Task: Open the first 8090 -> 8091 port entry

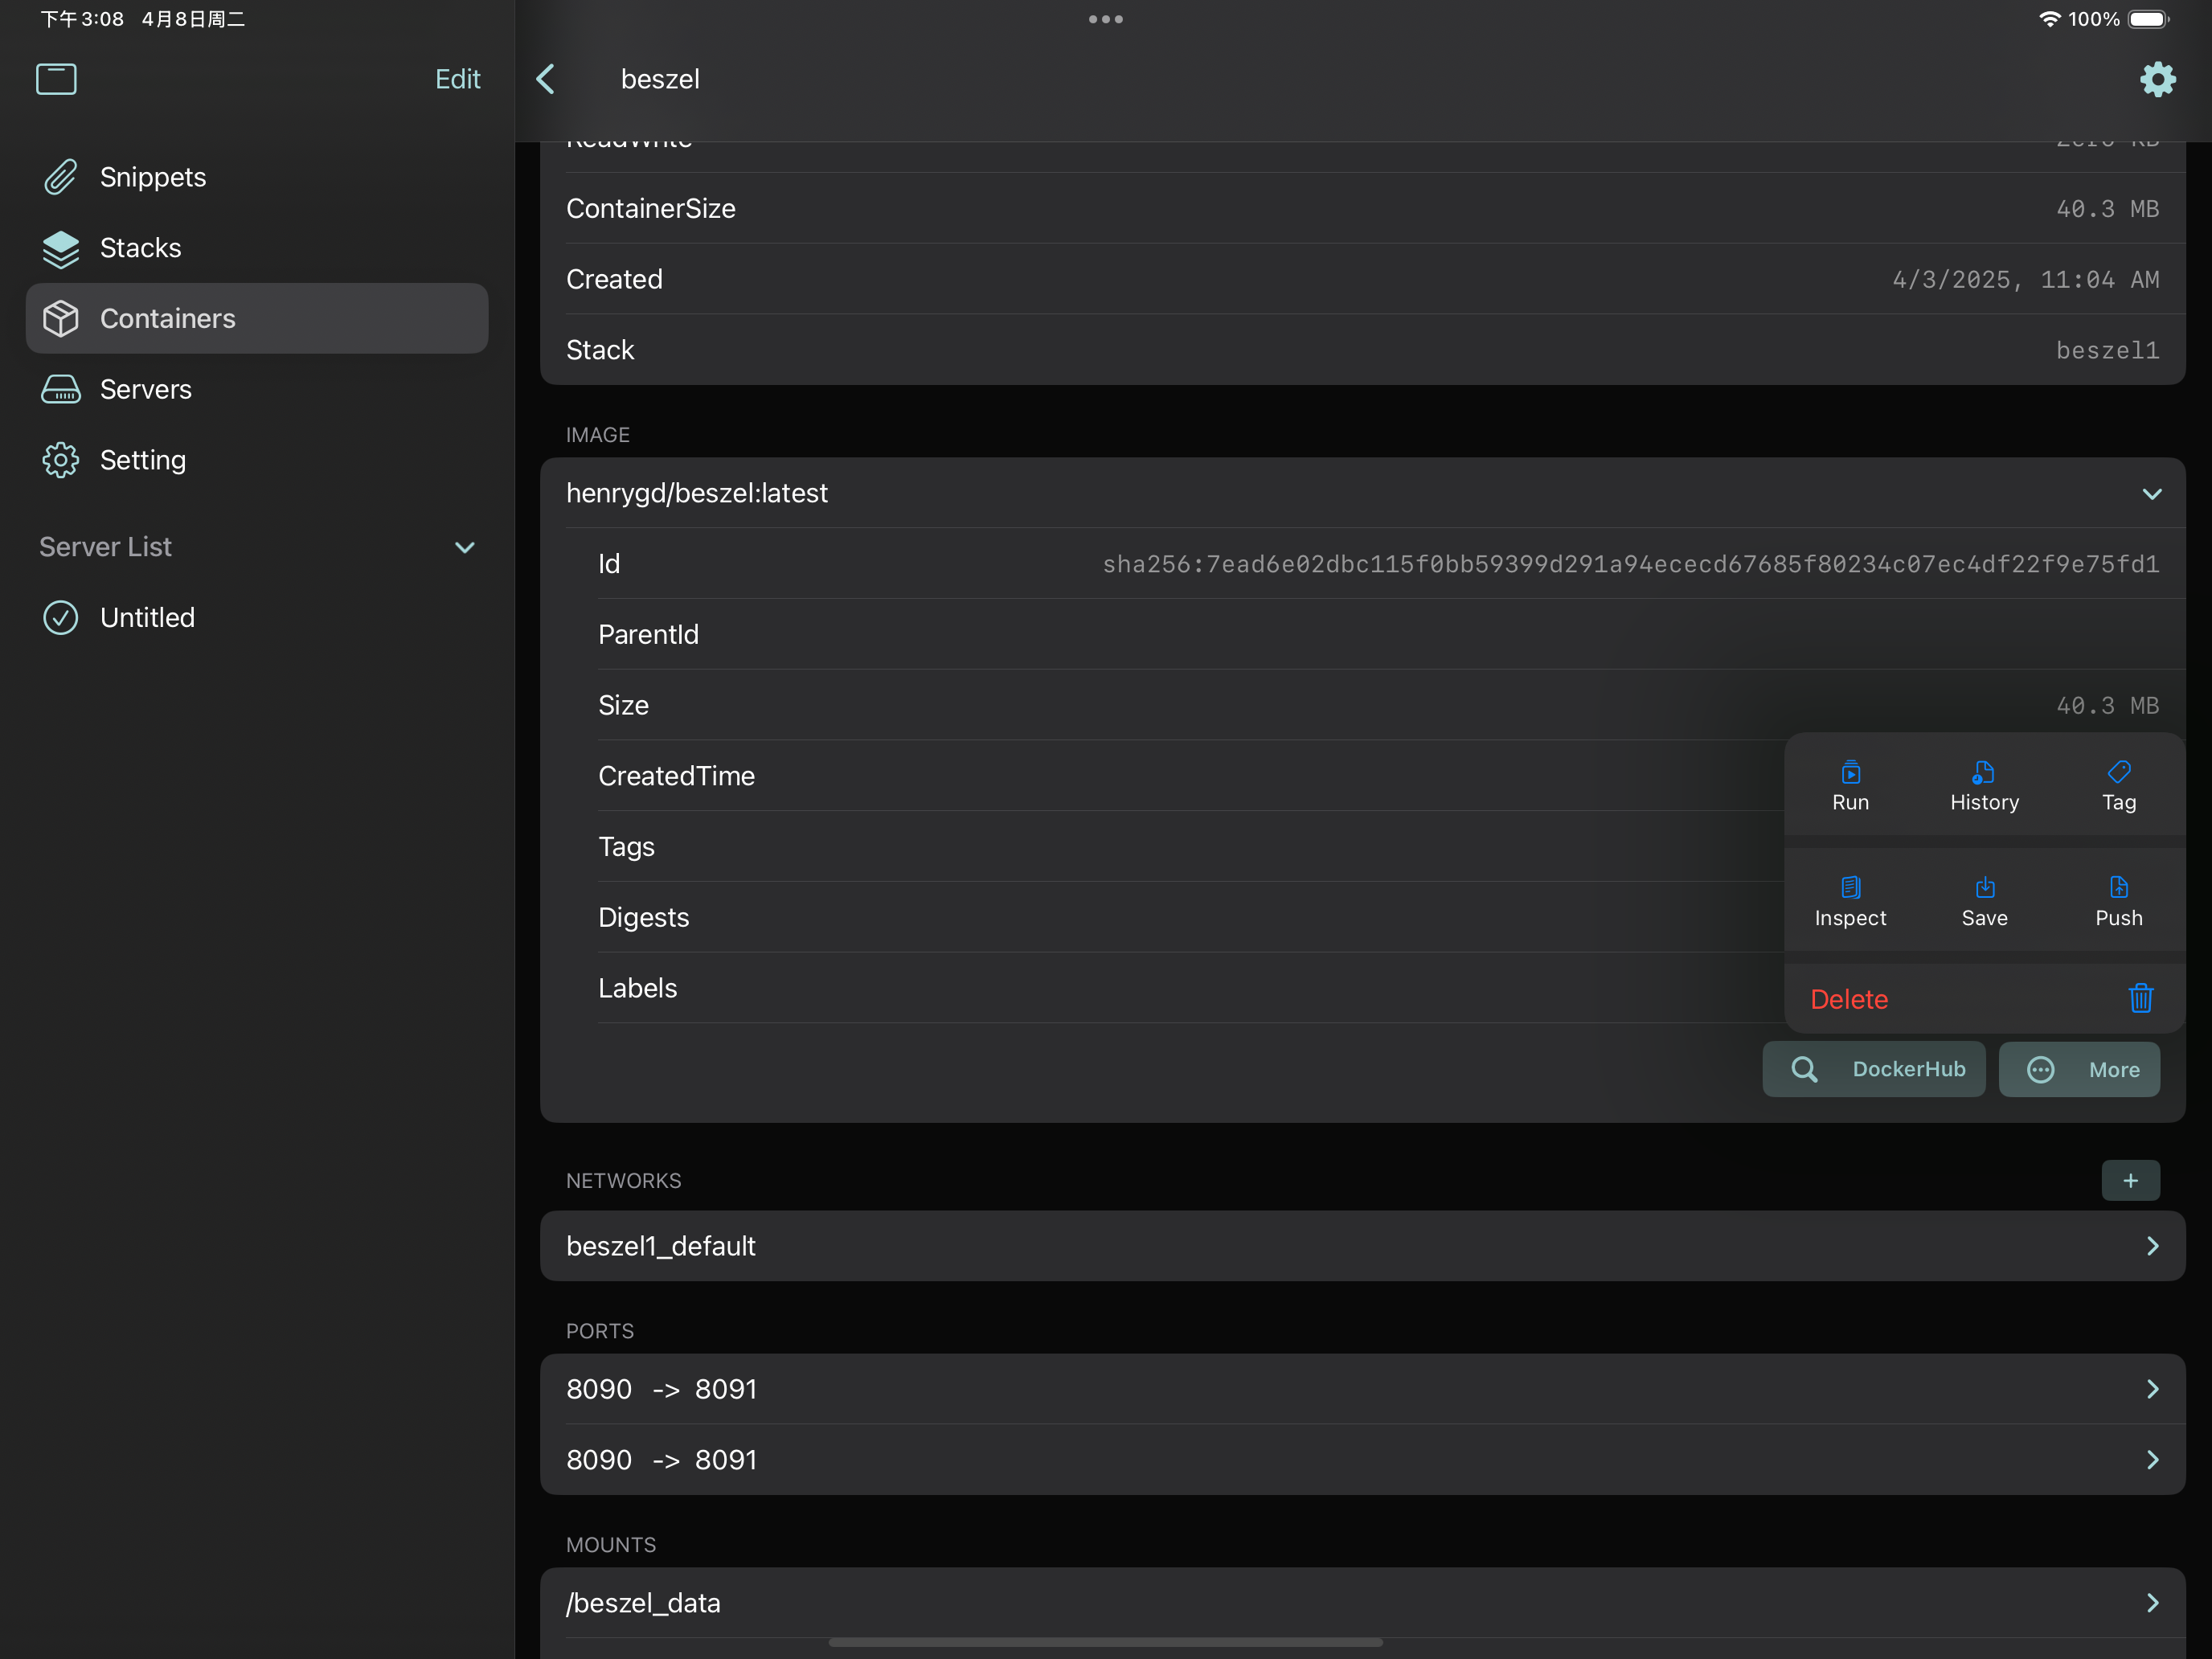Action: click(1362, 1389)
